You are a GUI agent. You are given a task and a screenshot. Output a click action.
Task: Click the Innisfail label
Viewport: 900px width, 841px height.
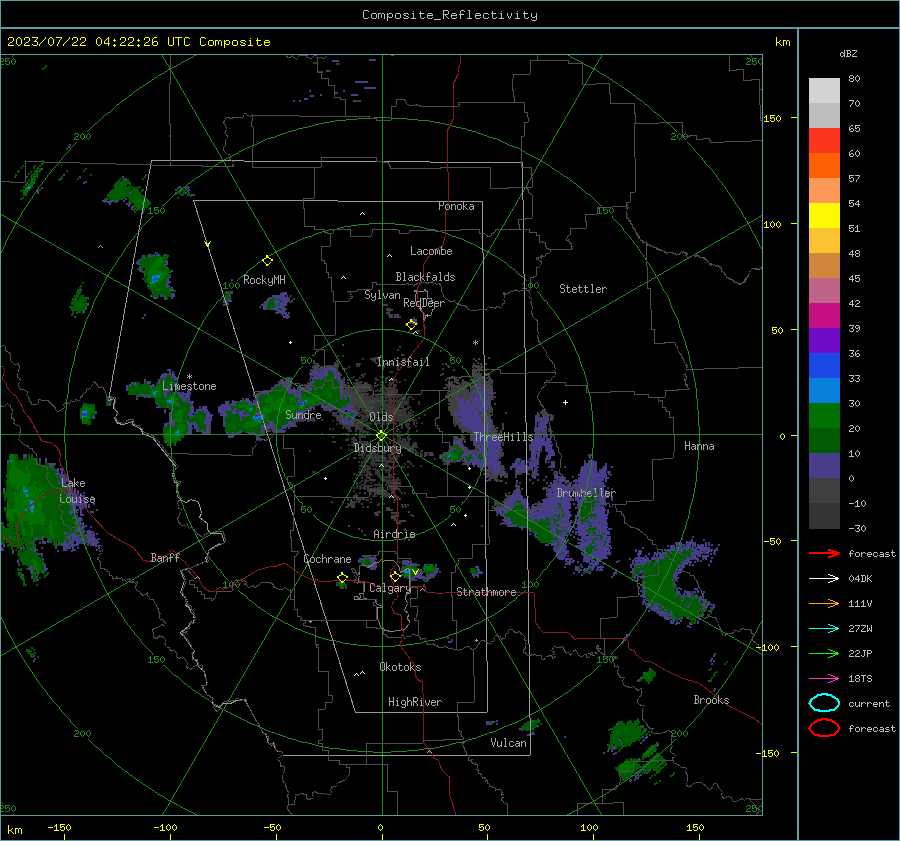point(403,362)
